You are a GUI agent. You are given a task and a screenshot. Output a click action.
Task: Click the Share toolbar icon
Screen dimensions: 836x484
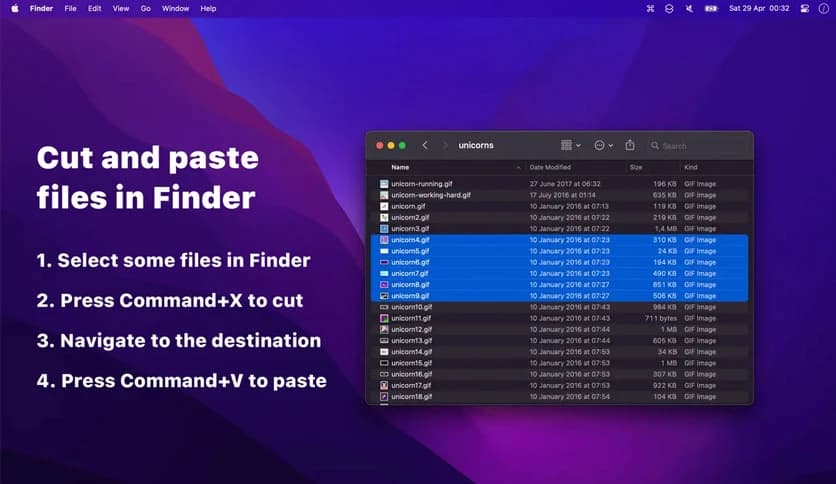tap(630, 145)
